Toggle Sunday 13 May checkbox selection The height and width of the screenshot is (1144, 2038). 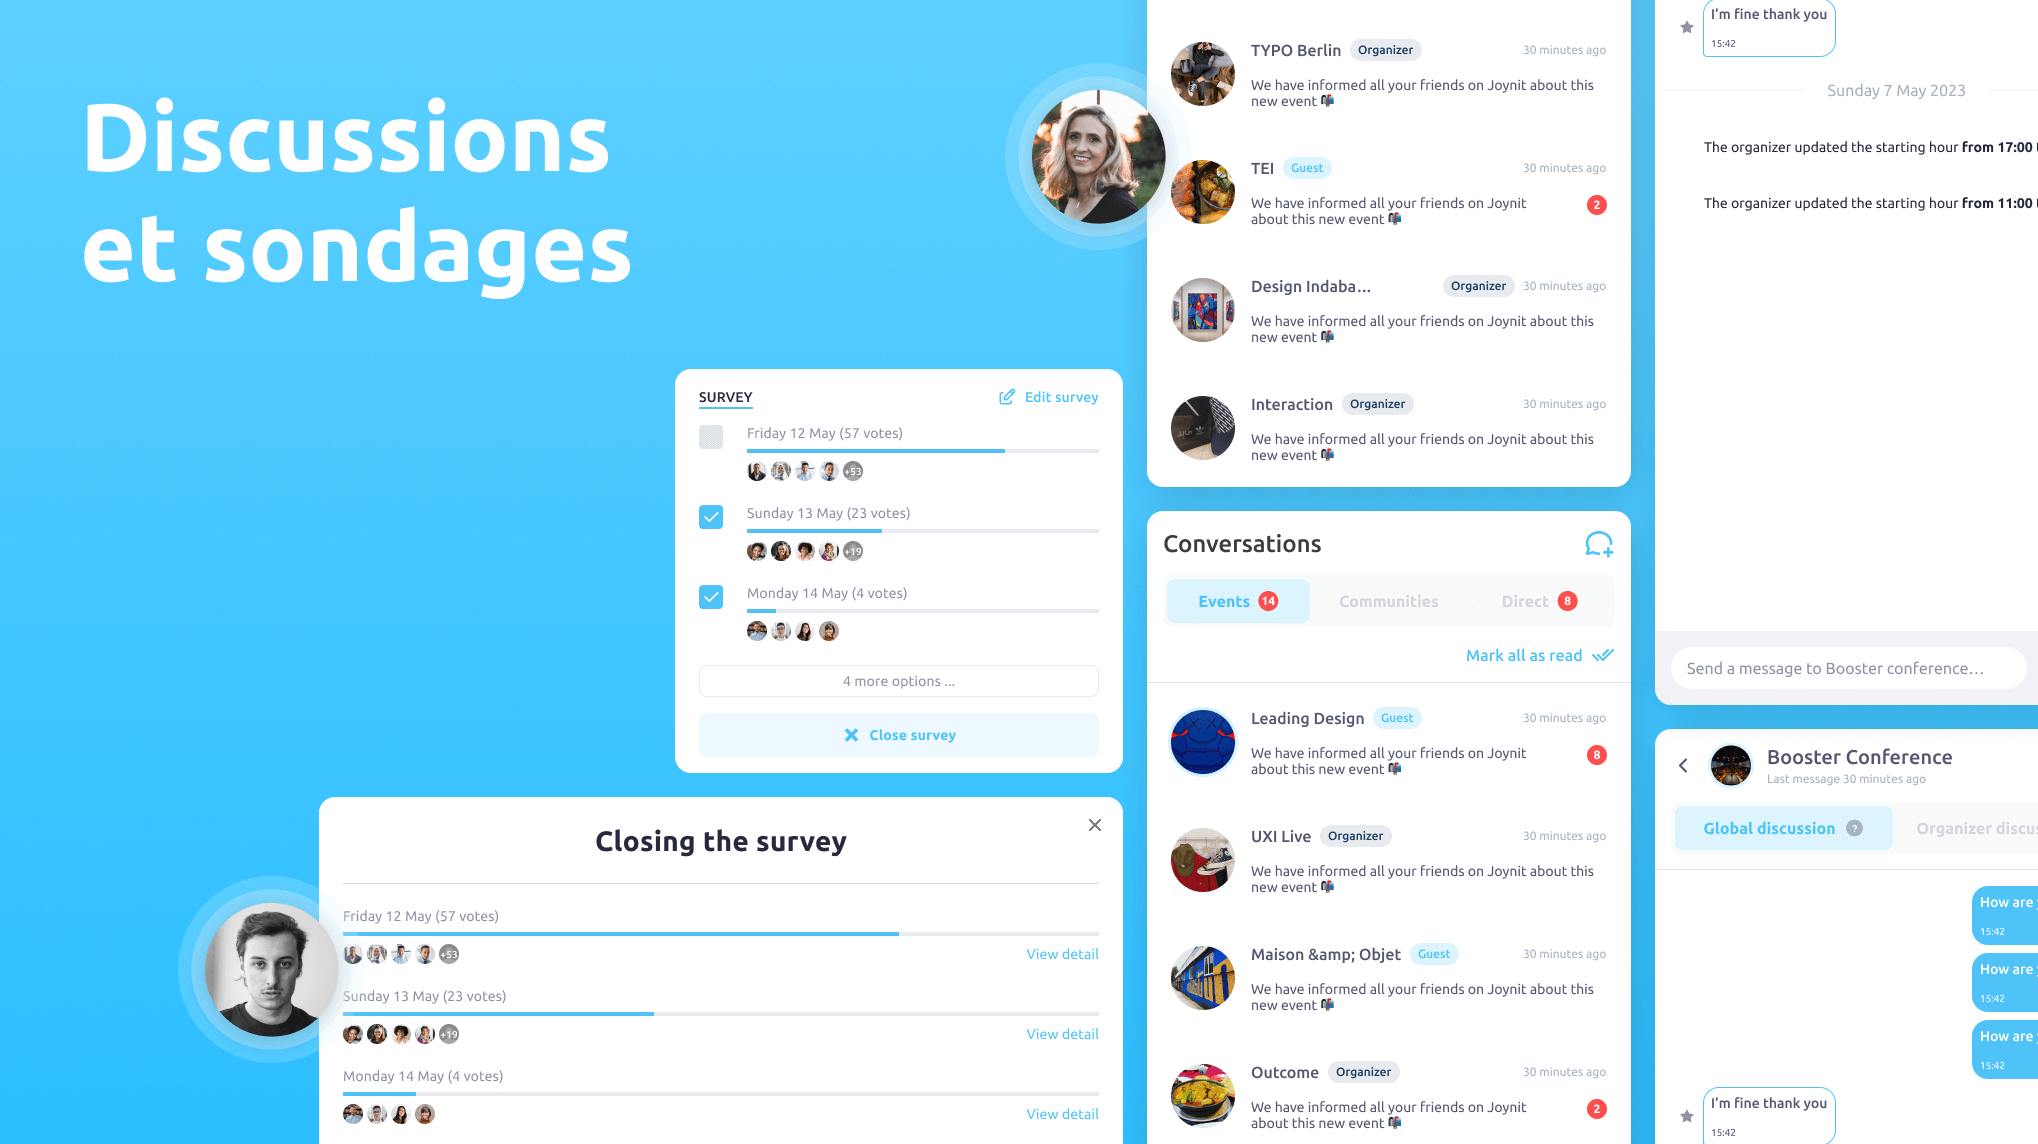[711, 517]
